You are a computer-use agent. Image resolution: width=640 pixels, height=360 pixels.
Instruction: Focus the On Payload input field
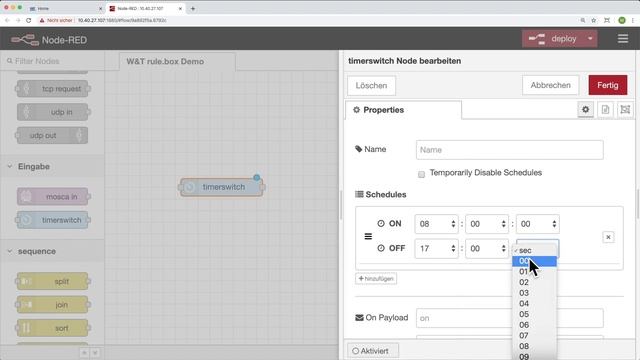(x=509, y=318)
